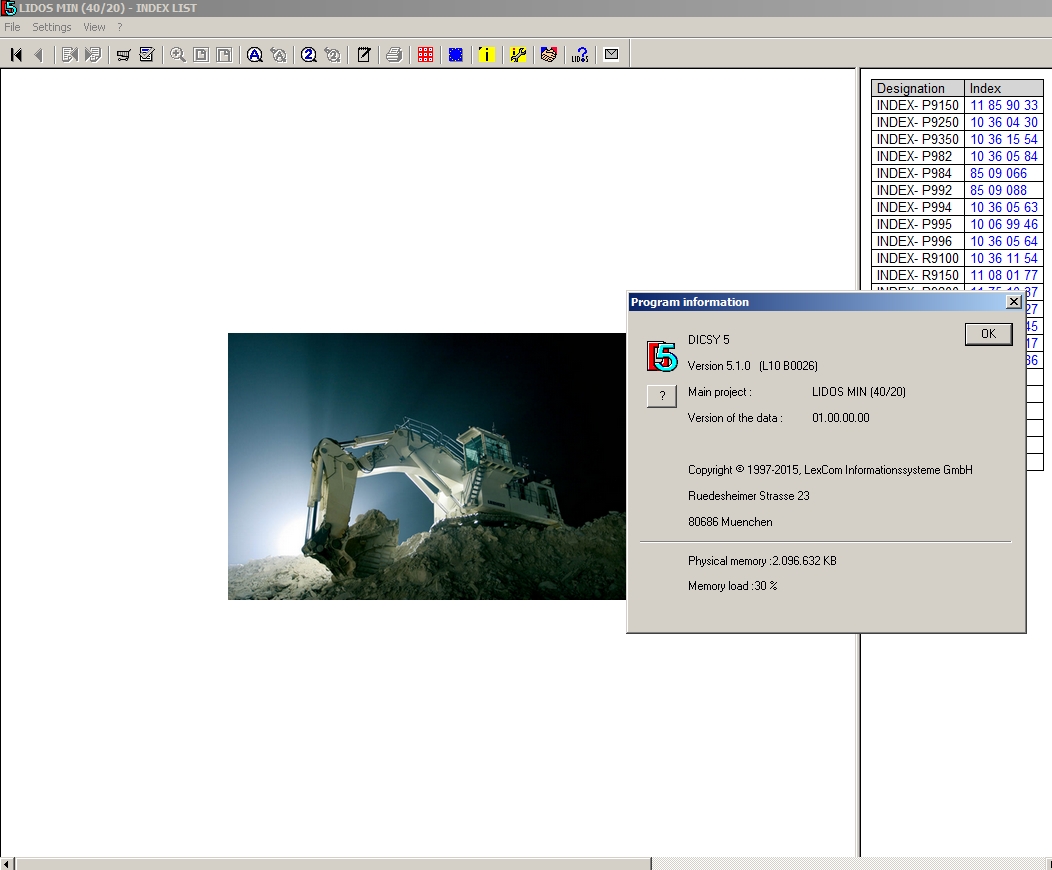The width and height of the screenshot is (1052, 870).
Task: Open the email envelope icon
Action: pos(611,55)
